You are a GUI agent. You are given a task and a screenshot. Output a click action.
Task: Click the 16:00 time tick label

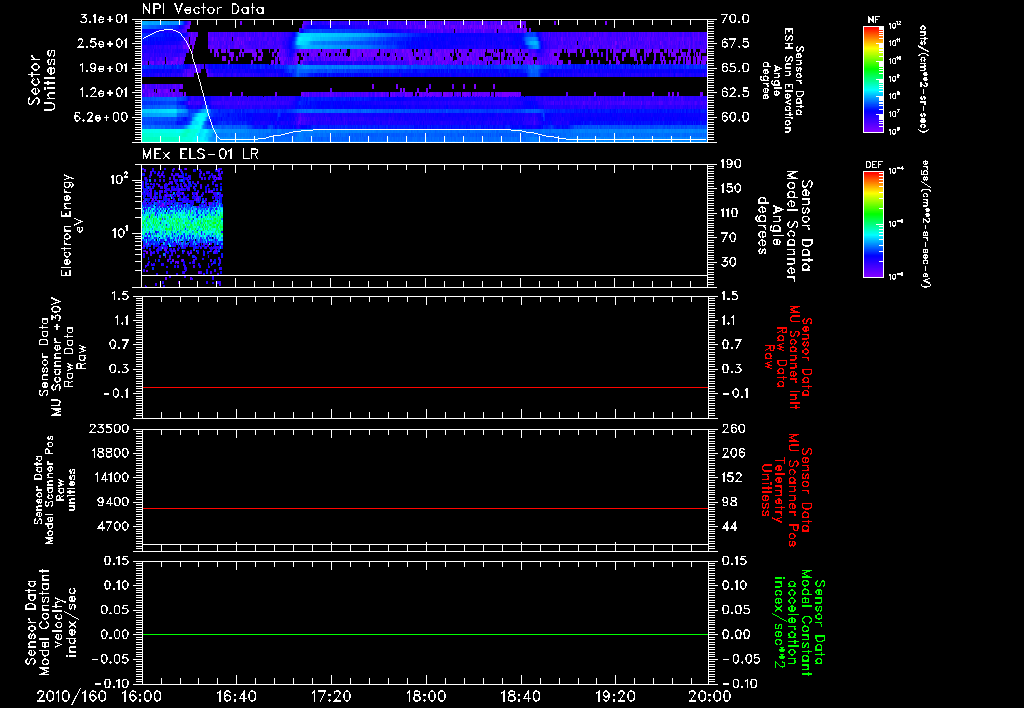[x=142, y=696]
